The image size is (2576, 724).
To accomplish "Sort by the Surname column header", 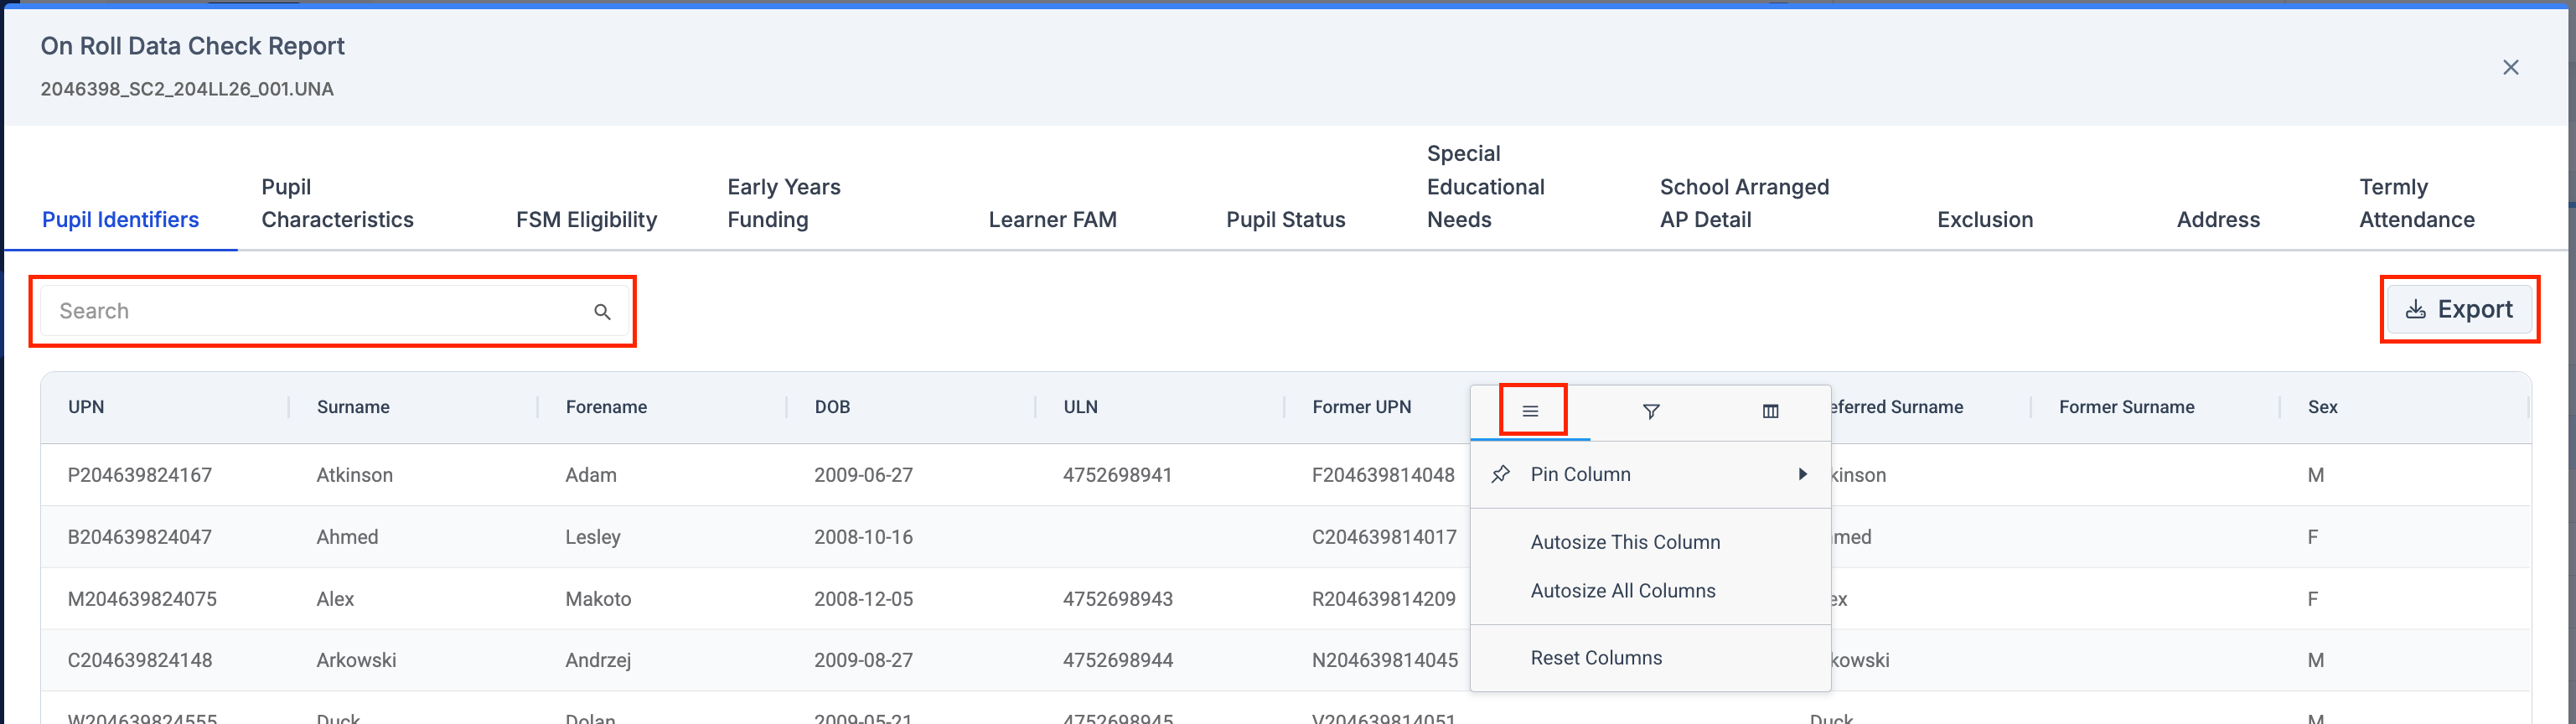I will (x=353, y=407).
